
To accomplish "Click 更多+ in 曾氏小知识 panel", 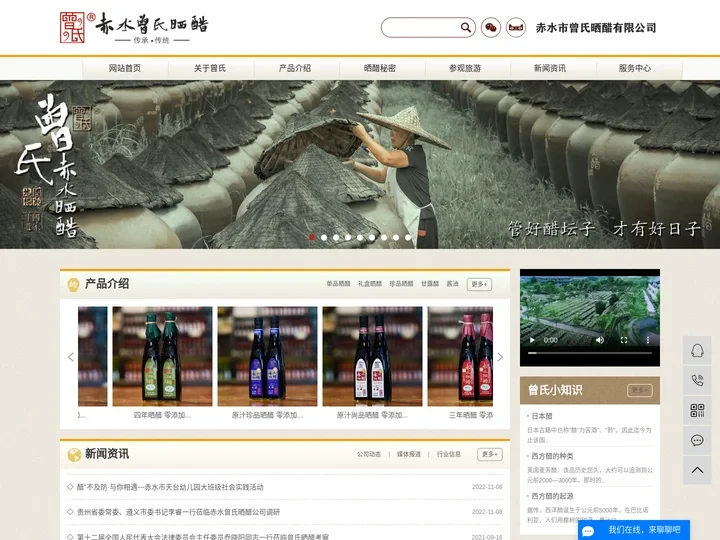I will (640, 390).
